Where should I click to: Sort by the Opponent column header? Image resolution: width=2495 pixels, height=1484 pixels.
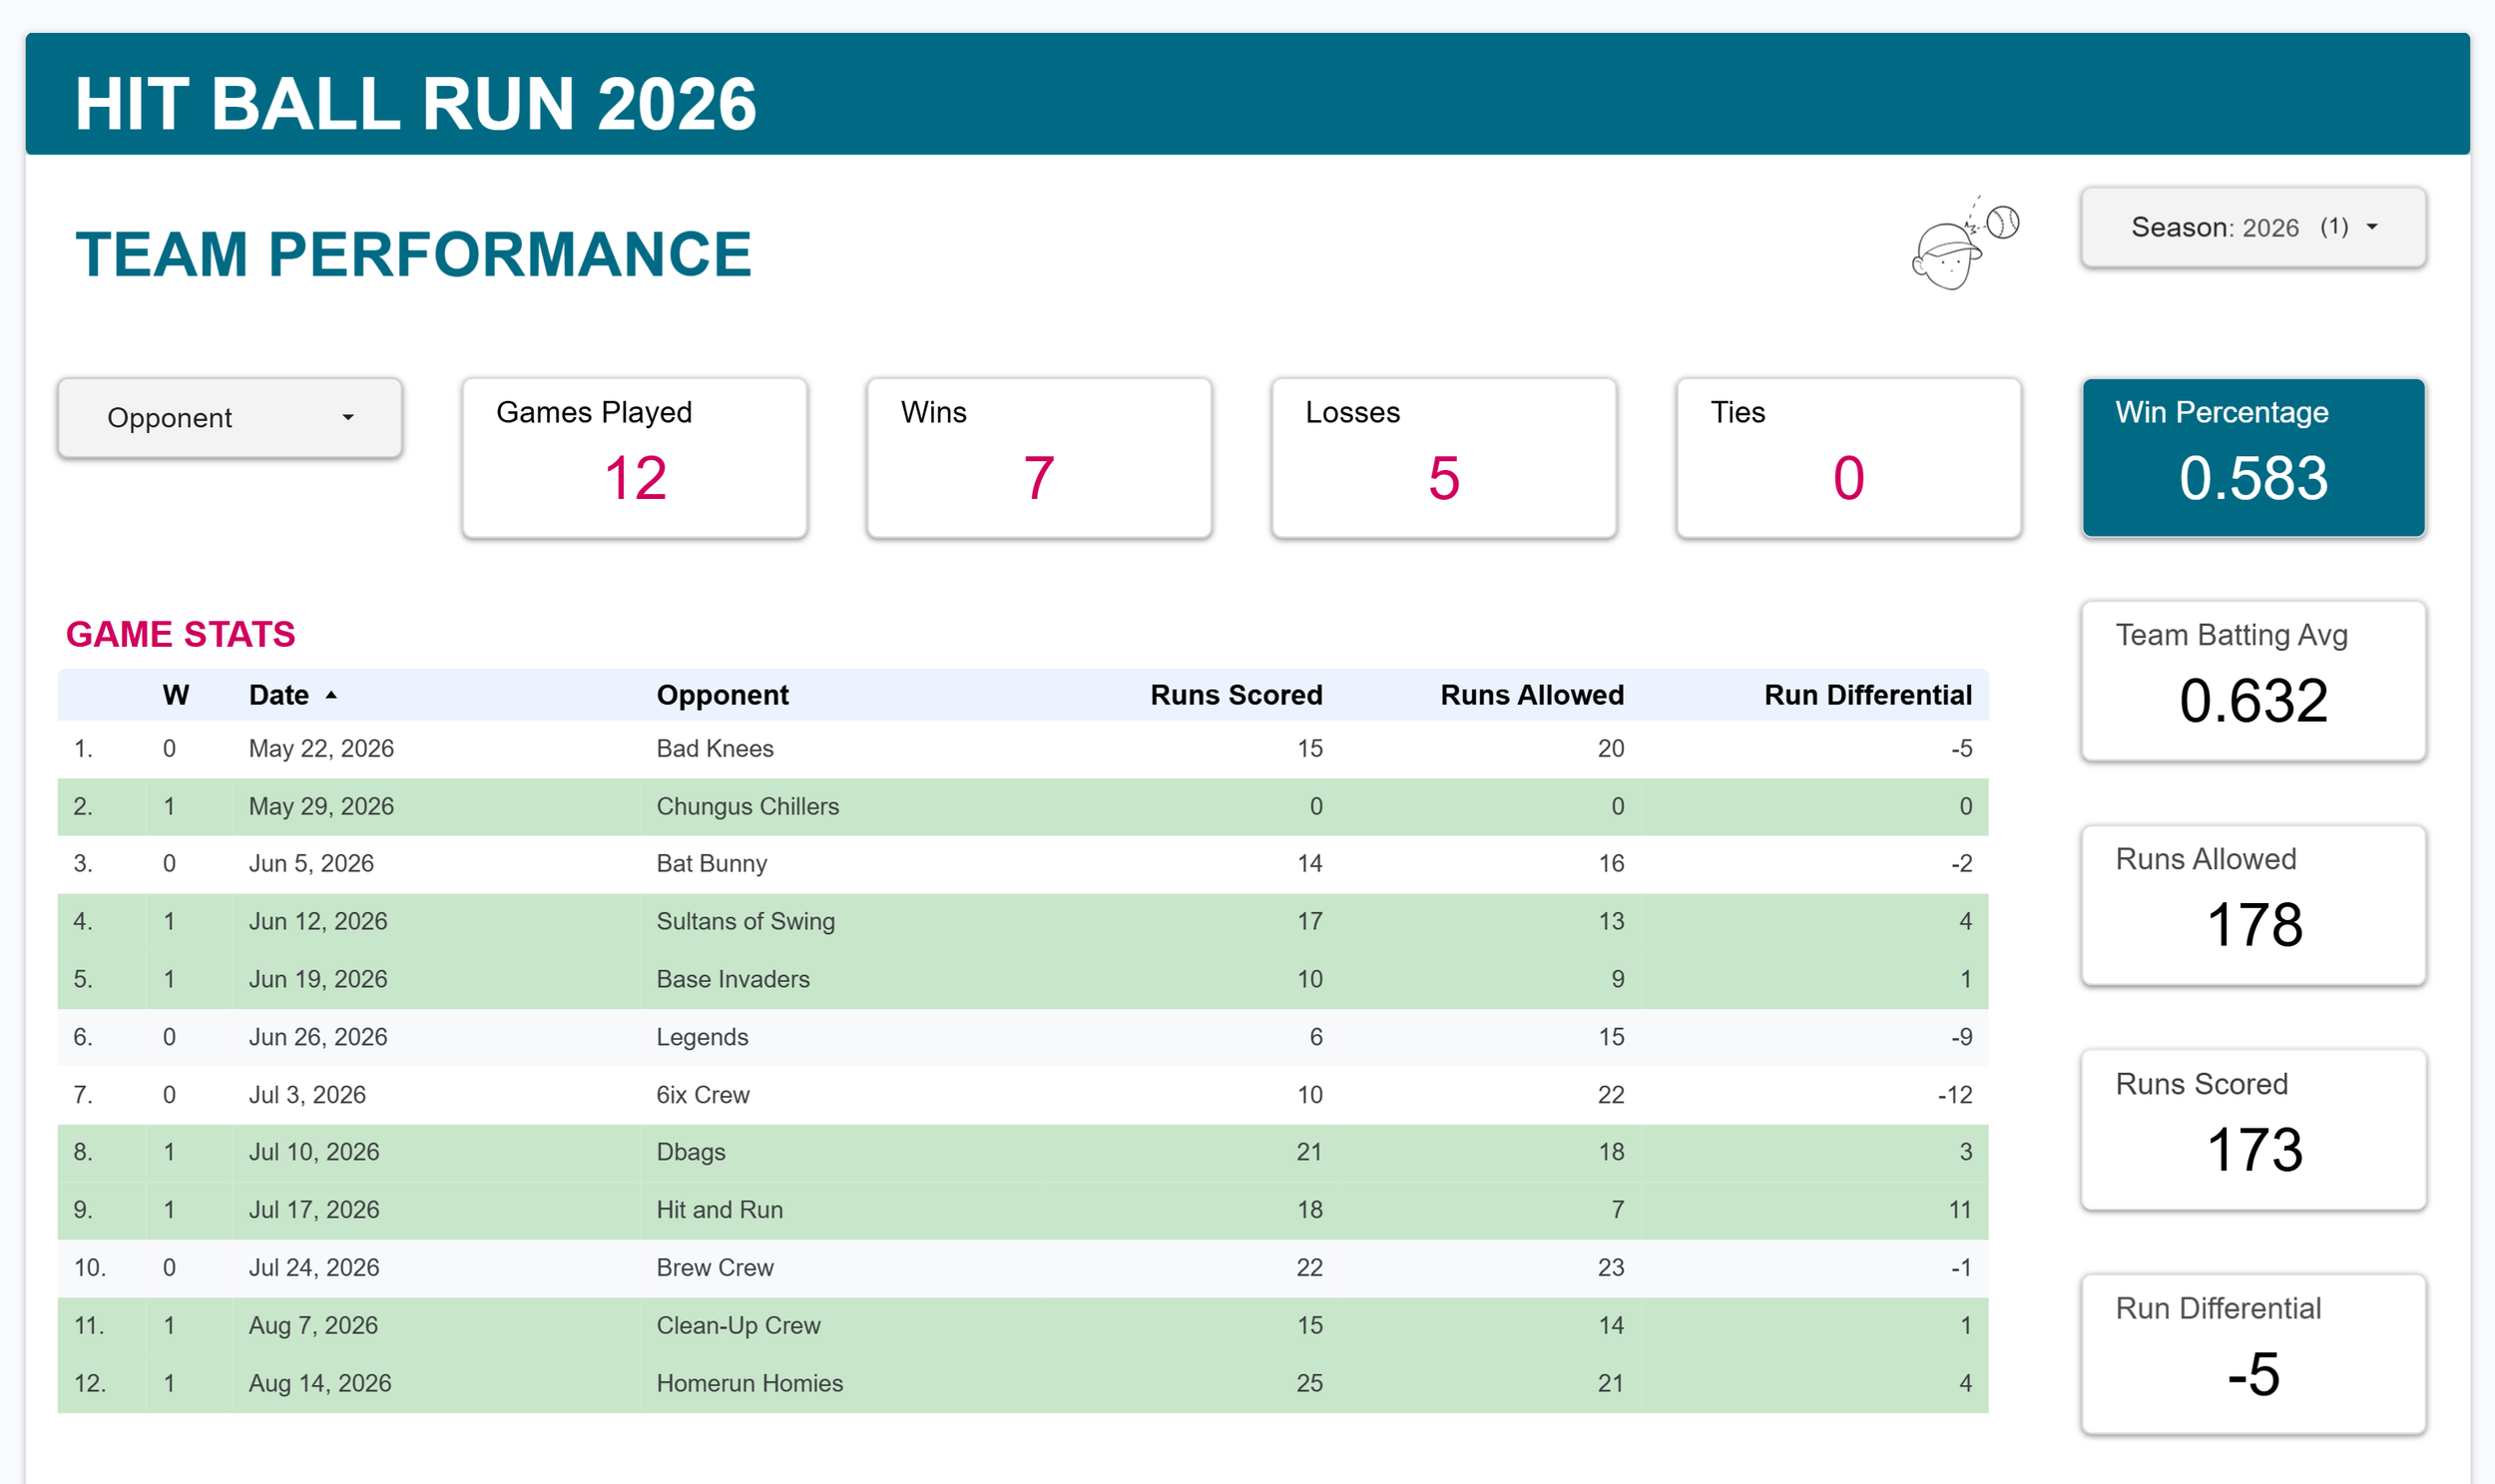[x=722, y=695]
